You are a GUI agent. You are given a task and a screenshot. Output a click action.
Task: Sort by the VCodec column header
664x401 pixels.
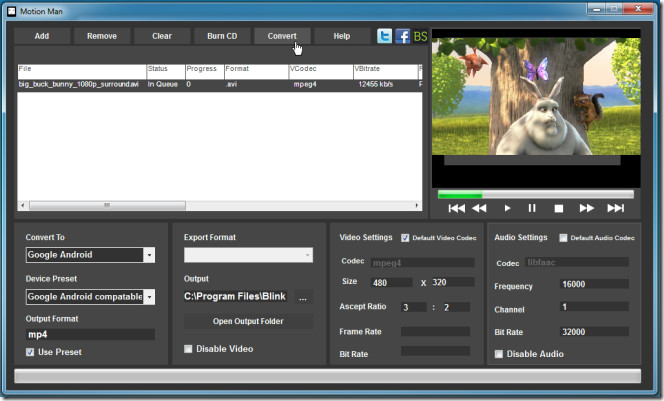[321, 72]
